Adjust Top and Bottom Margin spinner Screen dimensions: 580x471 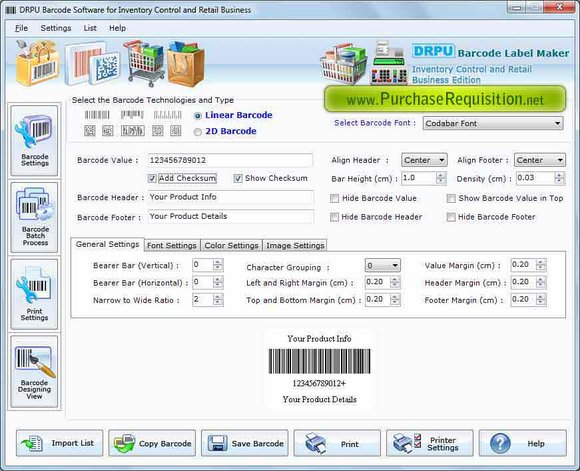pos(395,300)
